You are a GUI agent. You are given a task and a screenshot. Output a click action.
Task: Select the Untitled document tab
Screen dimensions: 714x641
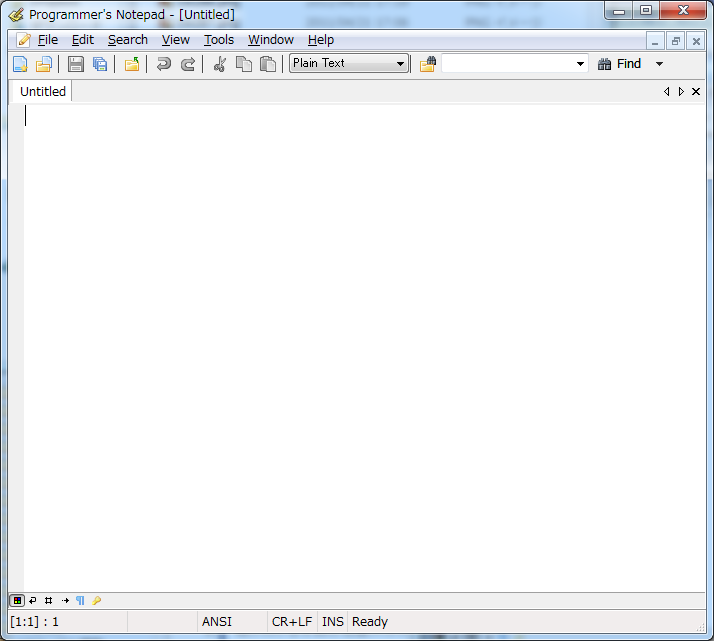(43, 92)
